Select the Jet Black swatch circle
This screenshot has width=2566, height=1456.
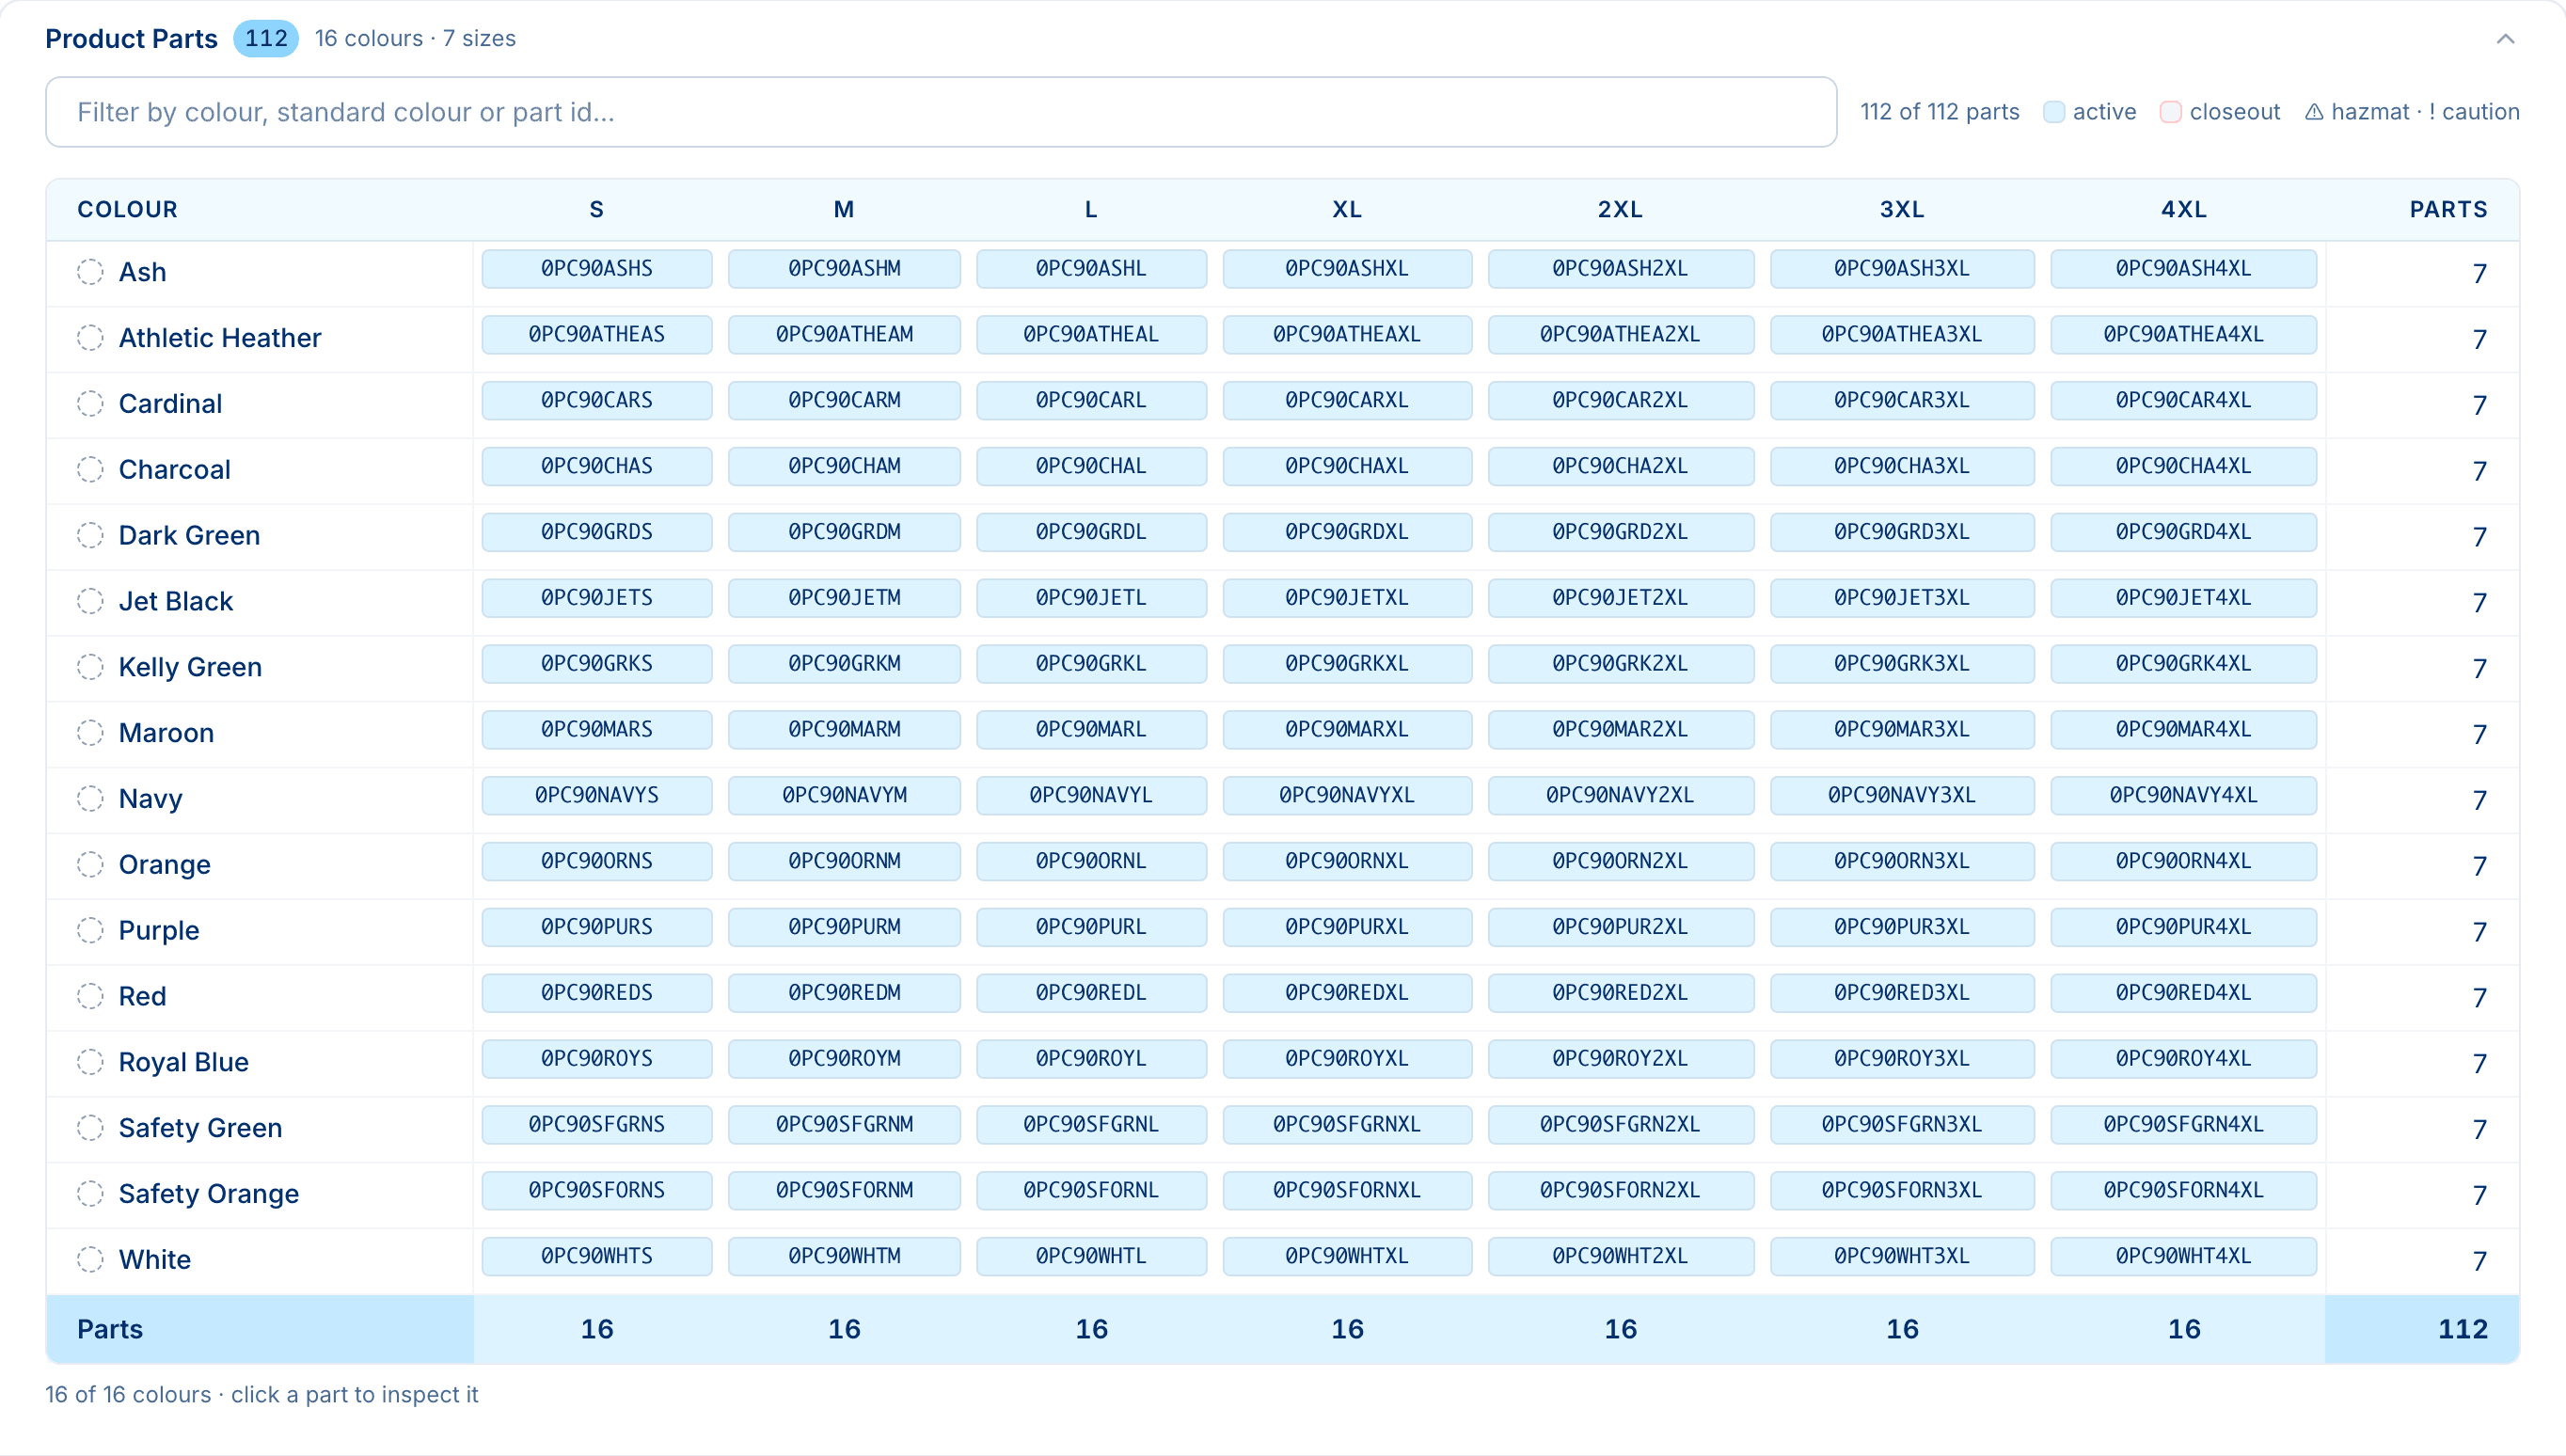[90, 601]
